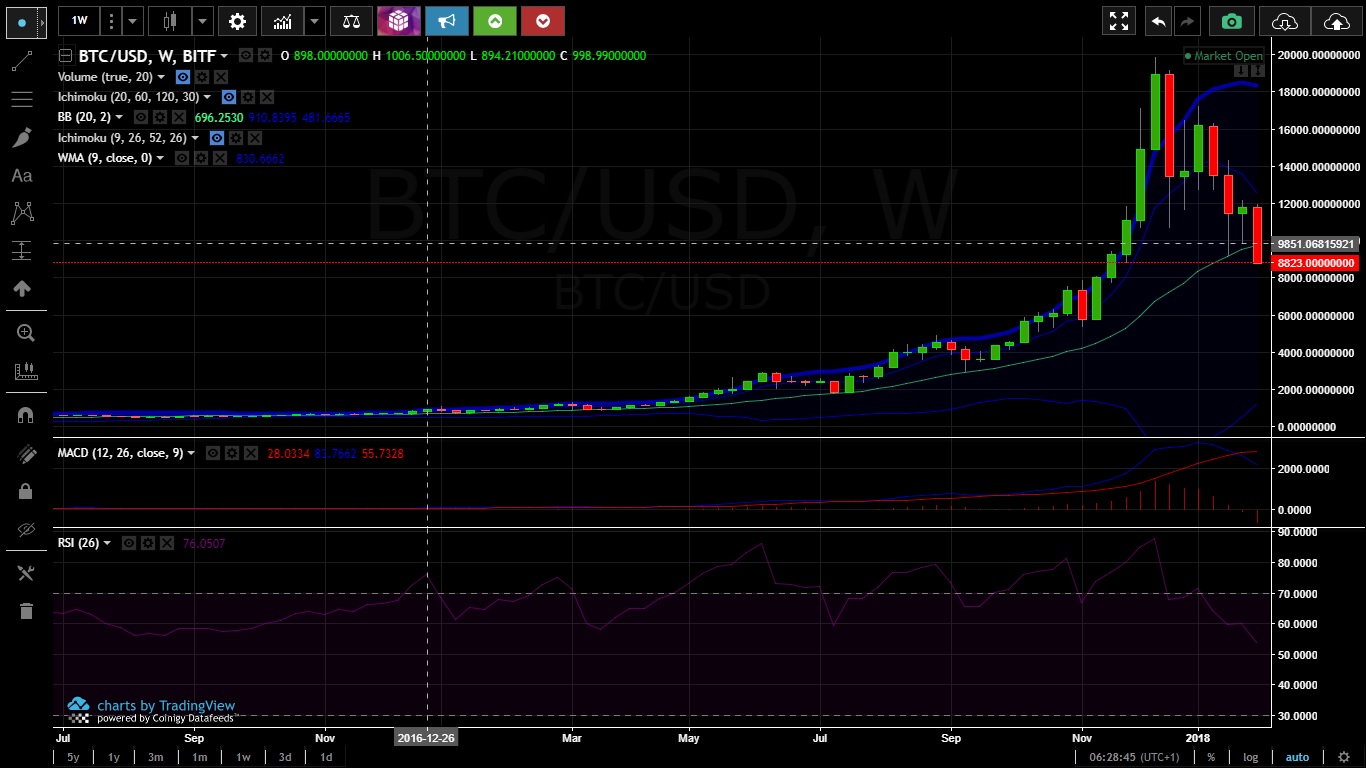Remove the WMA (9, close, 0) indicator

219,158
